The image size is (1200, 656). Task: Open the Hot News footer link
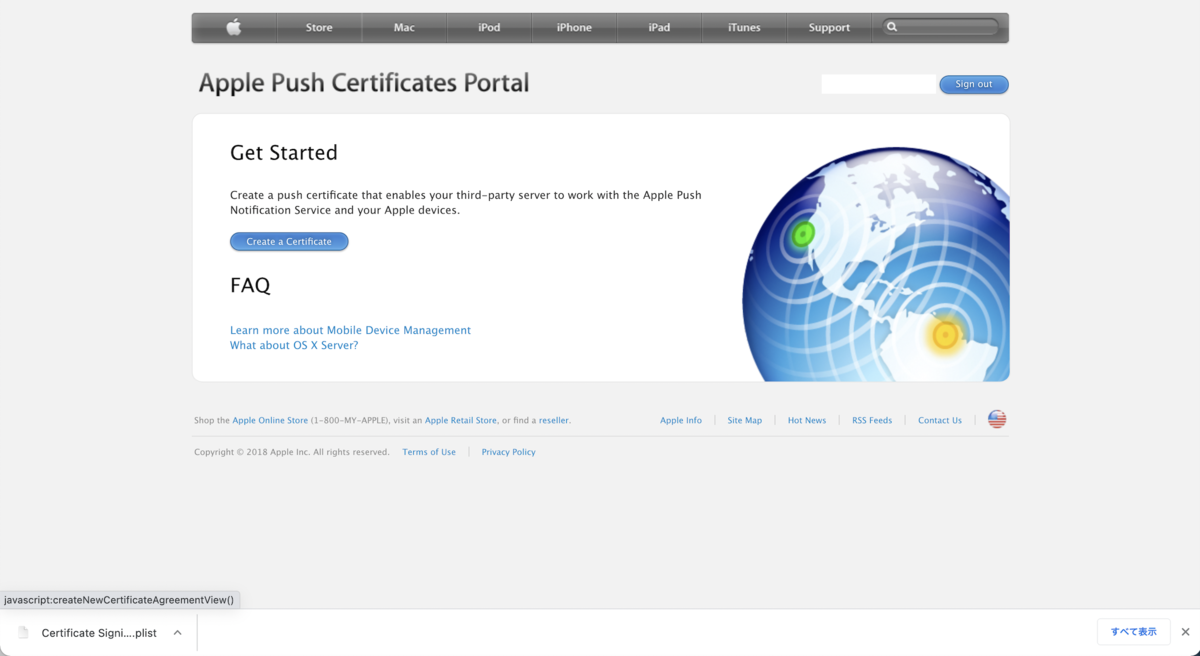pyautogui.click(x=807, y=421)
